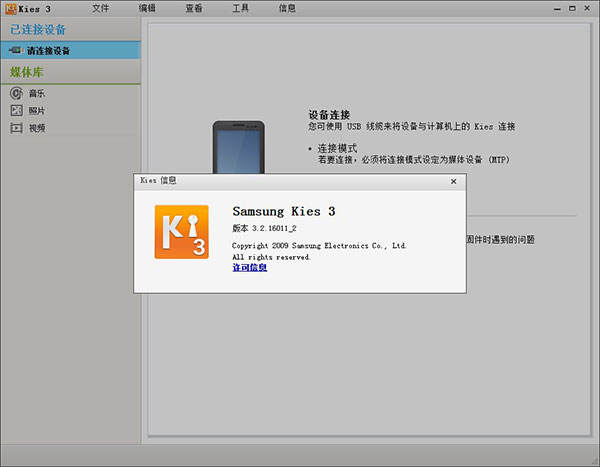This screenshot has width=600, height=467.
Task: Open the 工具 menu
Action: pyautogui.click(x=241, y=8)
